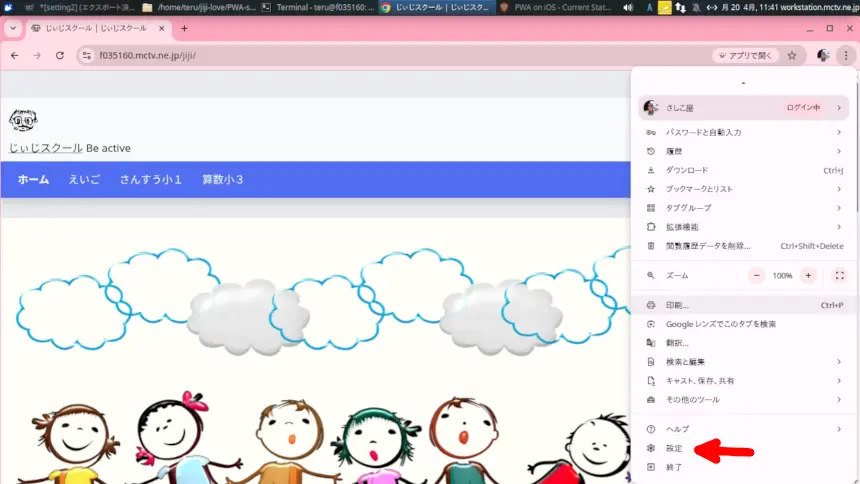Click the 100% zoom value
860x484 pixels.
[x=783, y=276]
